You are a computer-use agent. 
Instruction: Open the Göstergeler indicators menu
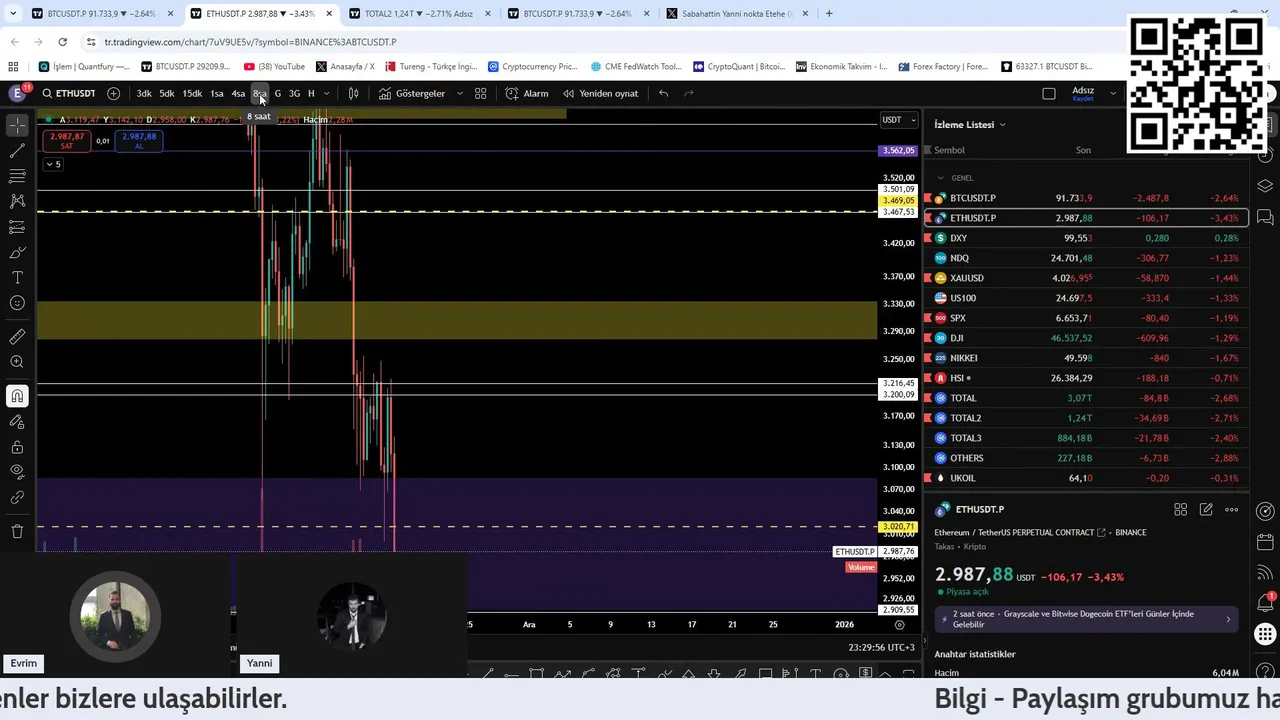click(x=412, y=93)
